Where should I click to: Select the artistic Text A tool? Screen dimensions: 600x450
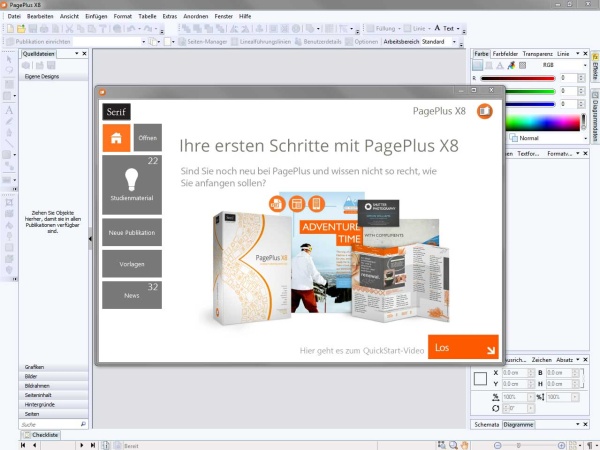point(9,111)
